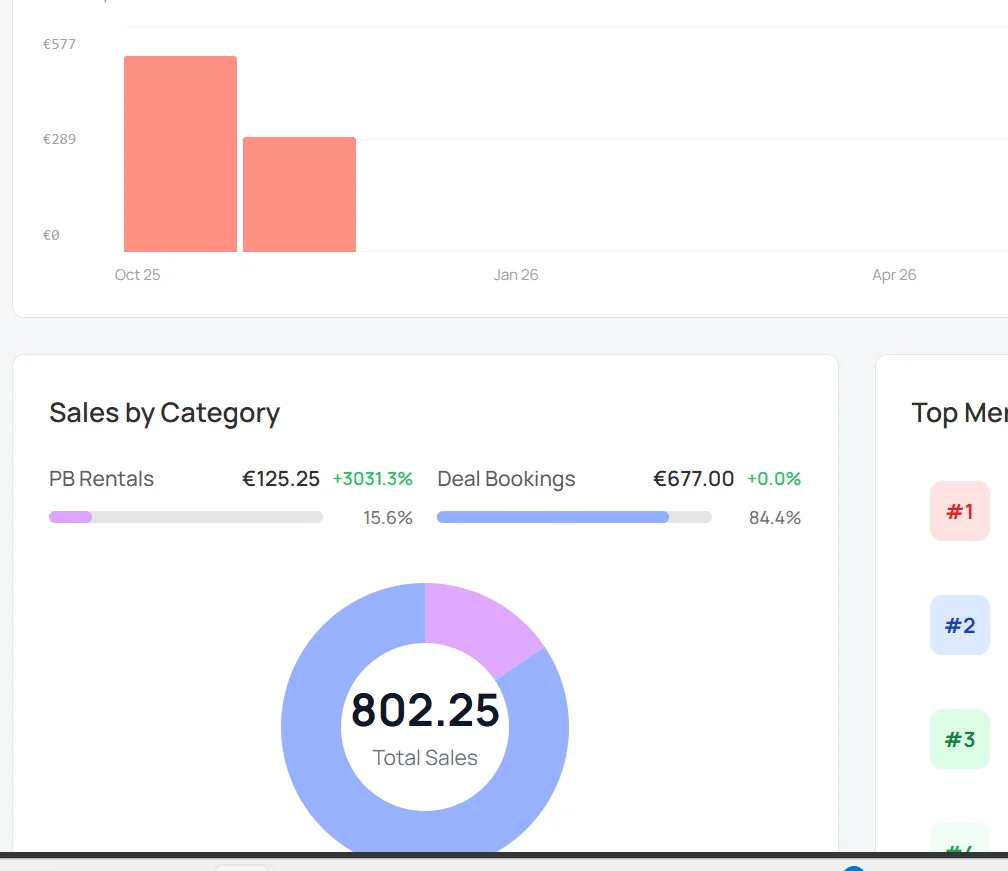Click the +0.0% change value
This screenshot has height=871, width=1008.
[774, 479]
